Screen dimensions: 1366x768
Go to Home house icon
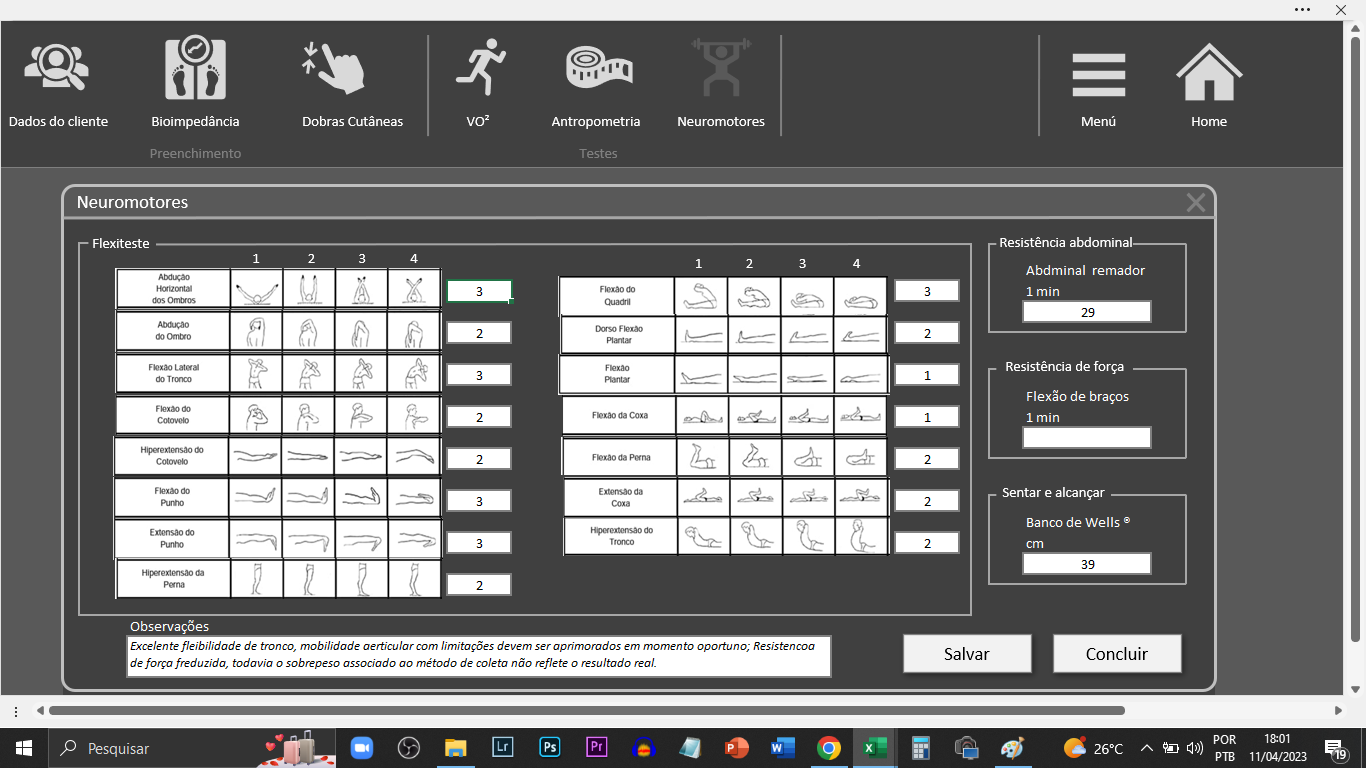(1208, 74)
